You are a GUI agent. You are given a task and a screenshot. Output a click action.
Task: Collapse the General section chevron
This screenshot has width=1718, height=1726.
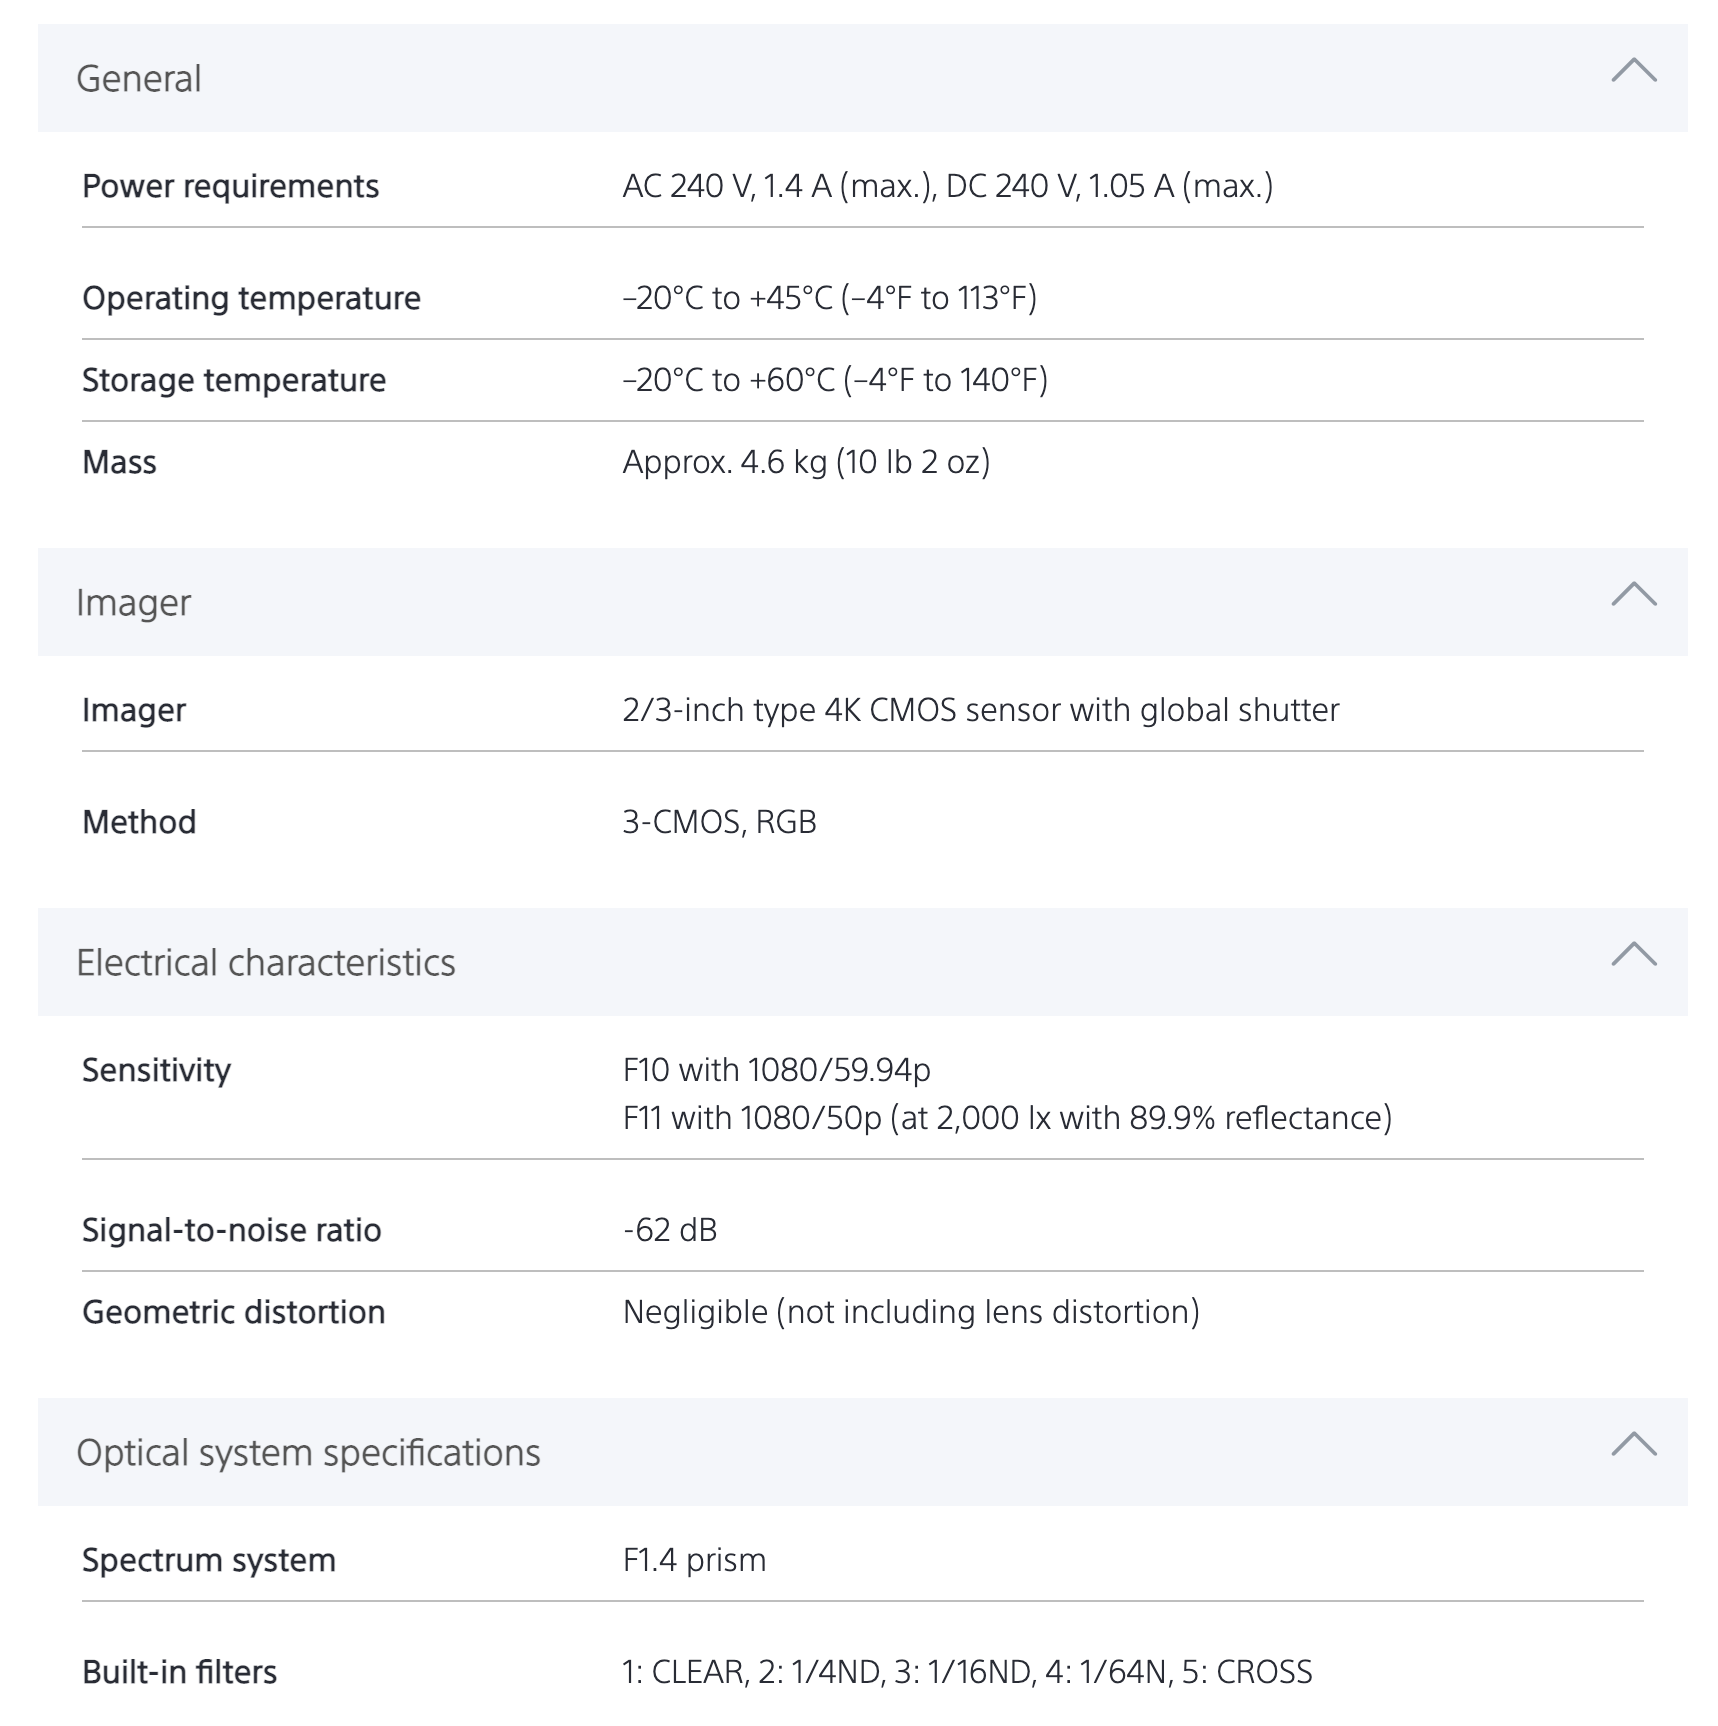pos(1633,72)
